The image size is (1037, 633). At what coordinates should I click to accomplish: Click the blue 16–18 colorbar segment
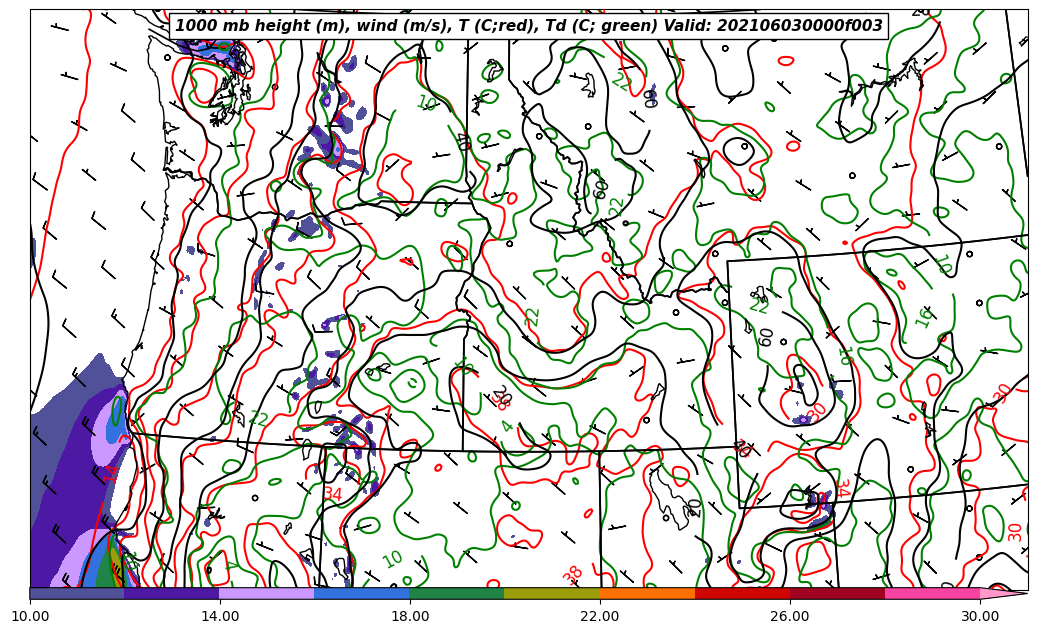click(x=361, y=593)
